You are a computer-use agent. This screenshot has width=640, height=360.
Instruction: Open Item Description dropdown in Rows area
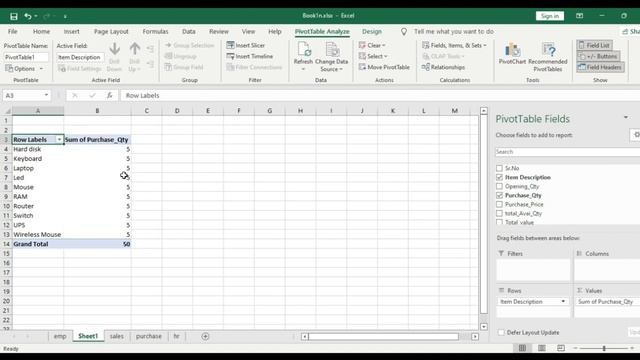(563, 302)
